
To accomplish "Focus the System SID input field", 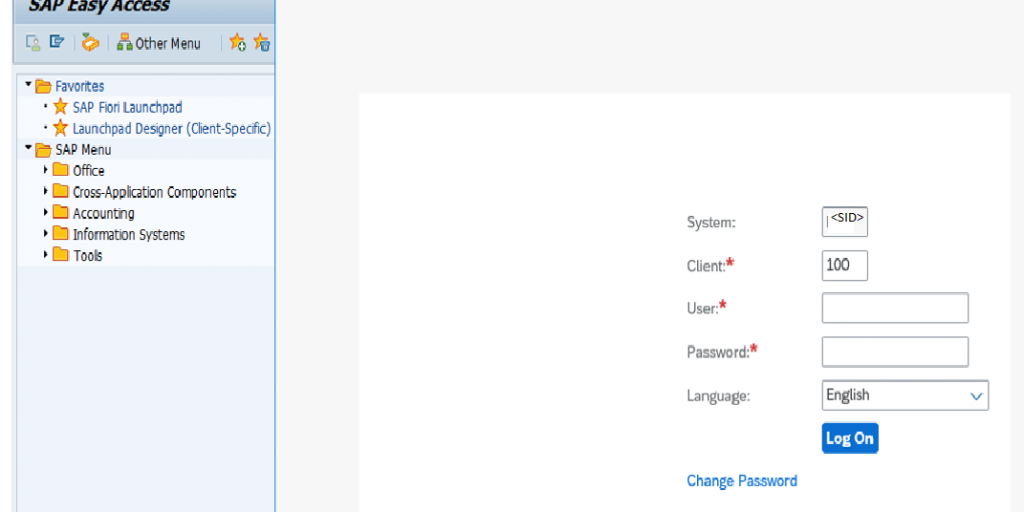I will click(844, 222).
